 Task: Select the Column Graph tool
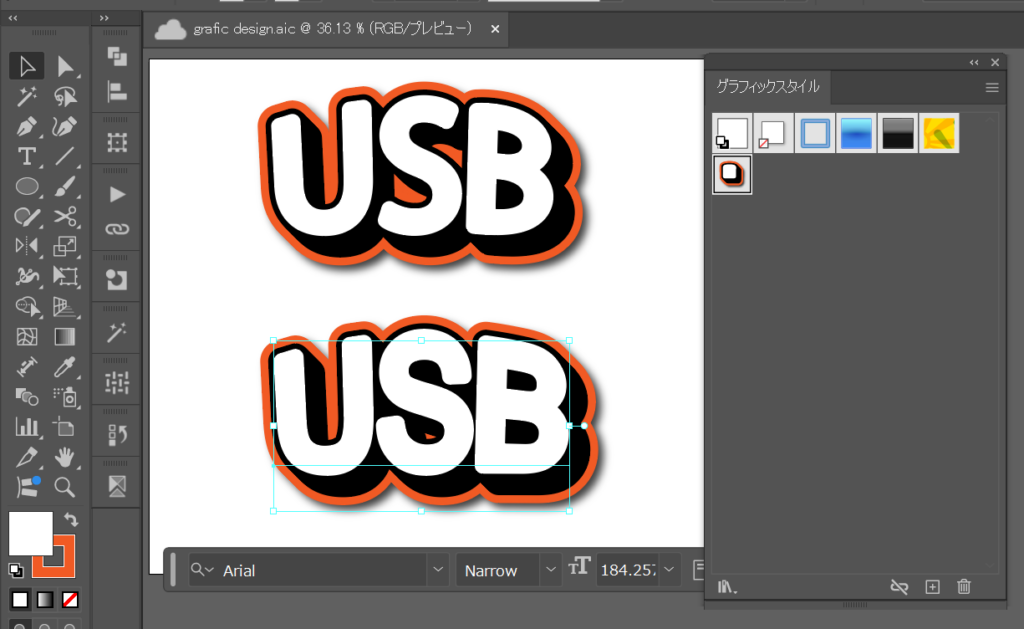click(27, 427)
